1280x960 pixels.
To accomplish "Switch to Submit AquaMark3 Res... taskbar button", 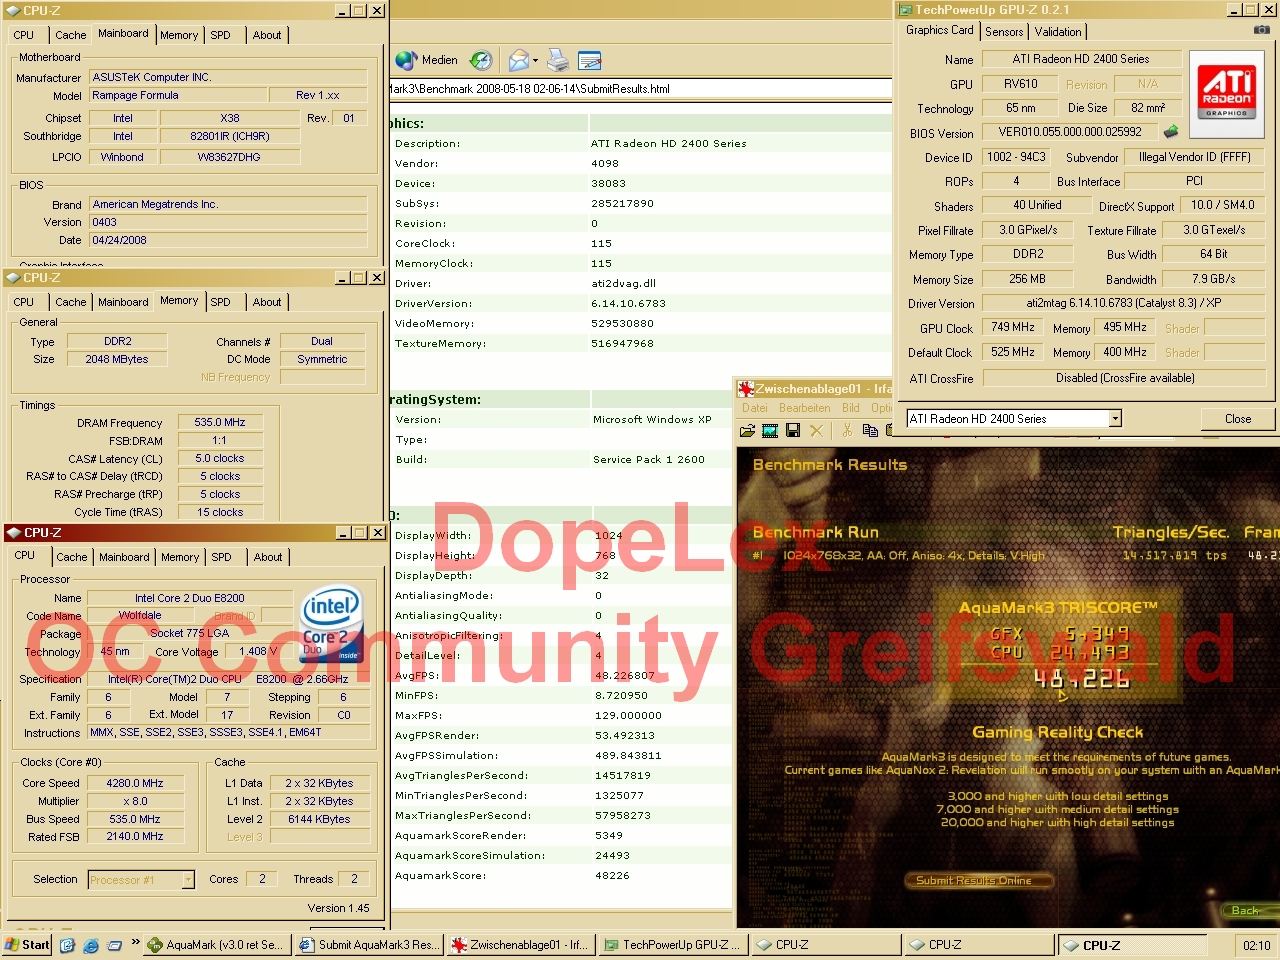I will click(369, 945).
